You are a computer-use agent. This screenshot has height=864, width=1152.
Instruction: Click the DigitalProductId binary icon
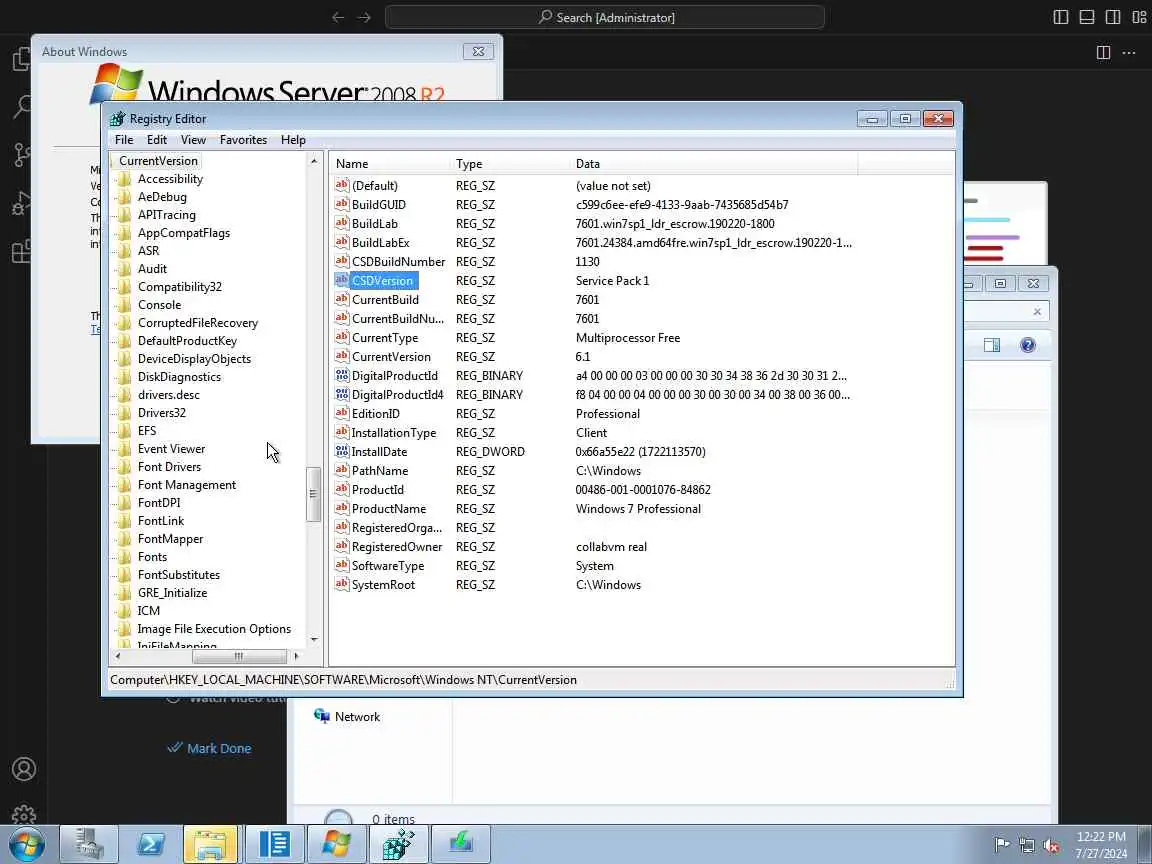342,375
